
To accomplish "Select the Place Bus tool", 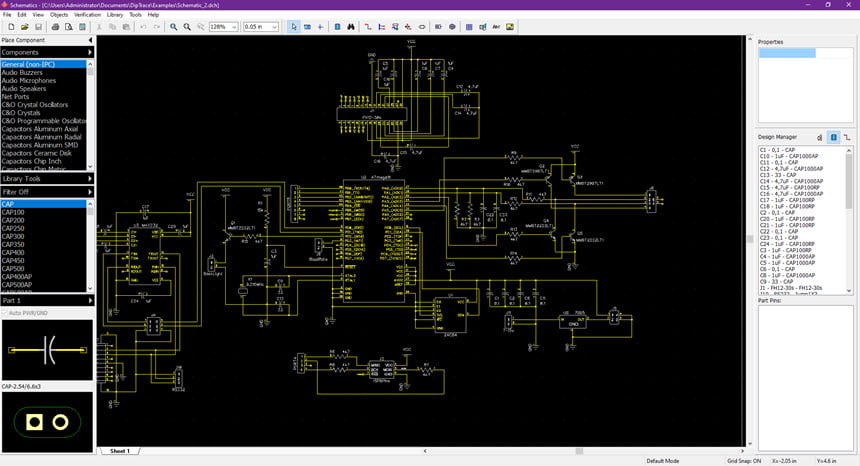I will point(381,26).
